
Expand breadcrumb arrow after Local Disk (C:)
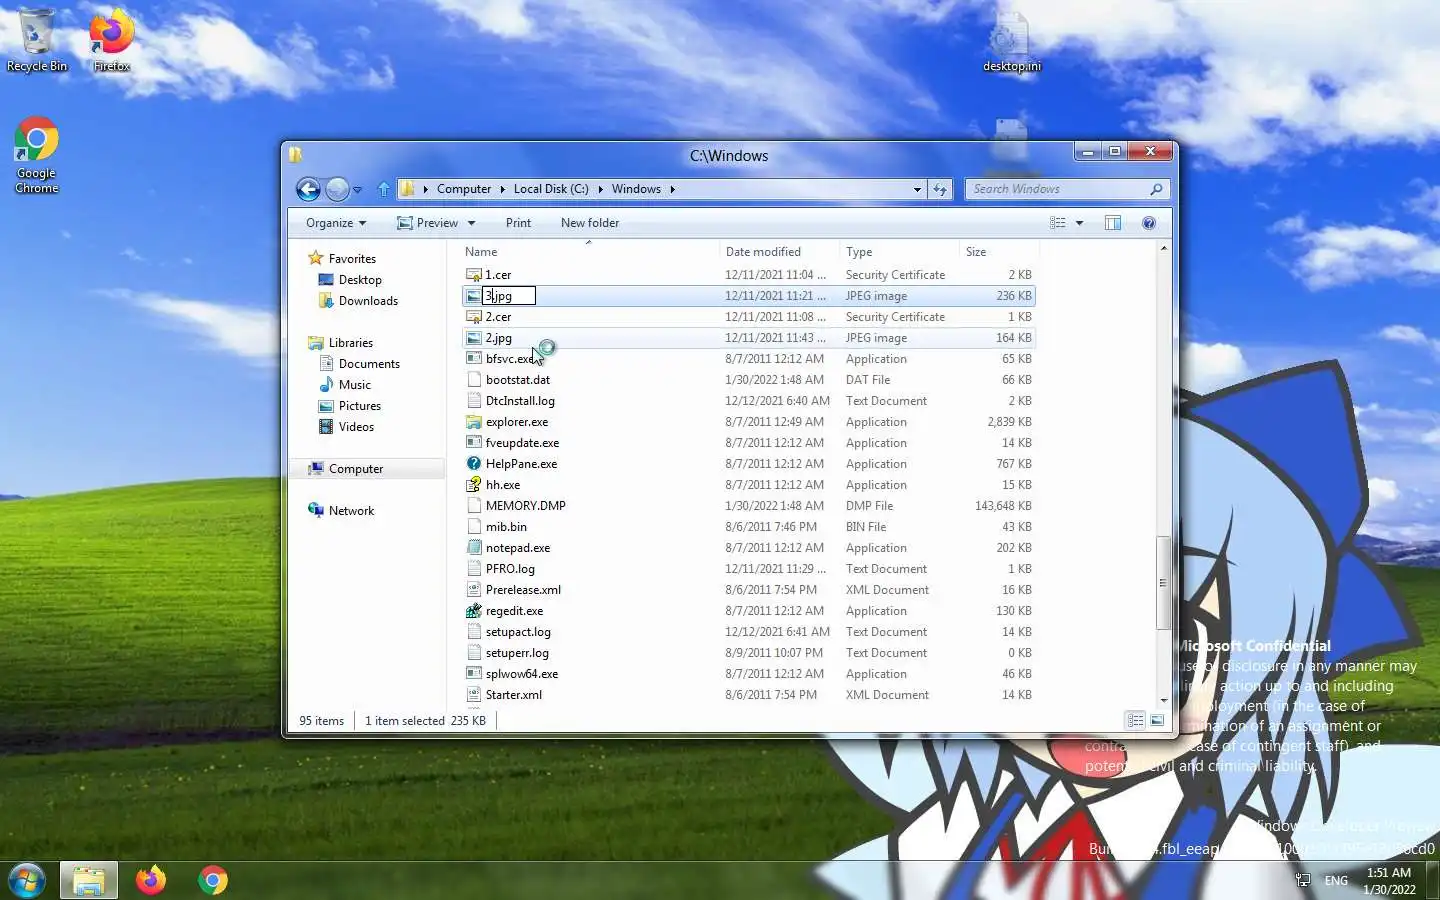[600, 189]
